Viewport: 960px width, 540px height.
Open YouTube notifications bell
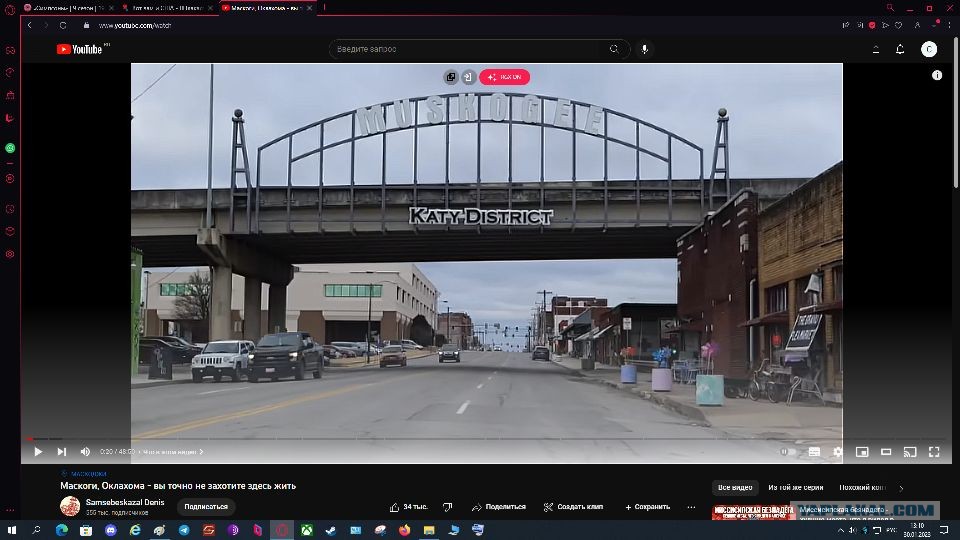point(900,49)
